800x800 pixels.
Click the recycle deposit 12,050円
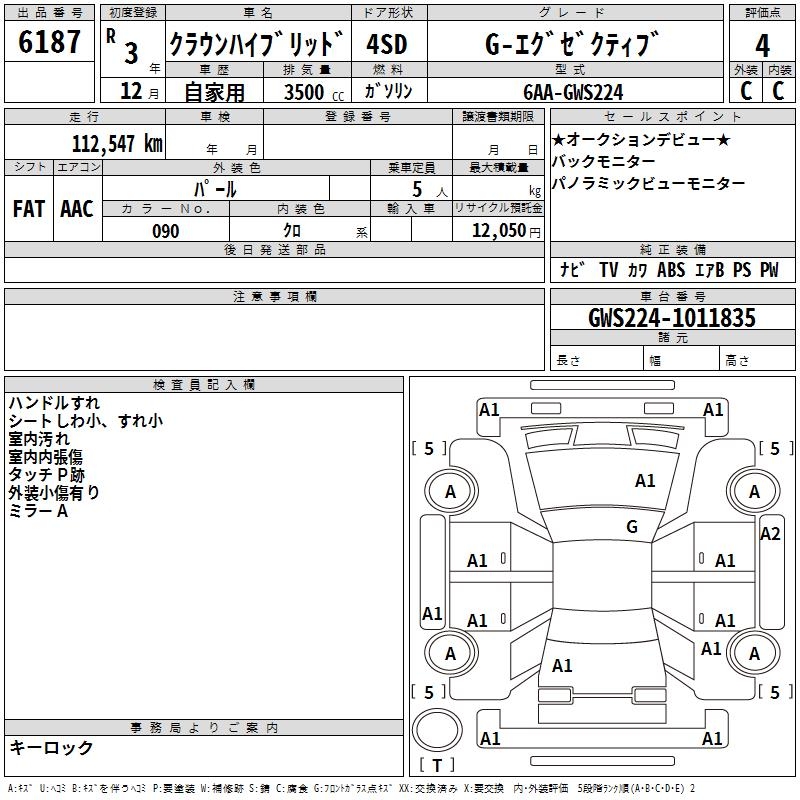click(x=506, y=231)
